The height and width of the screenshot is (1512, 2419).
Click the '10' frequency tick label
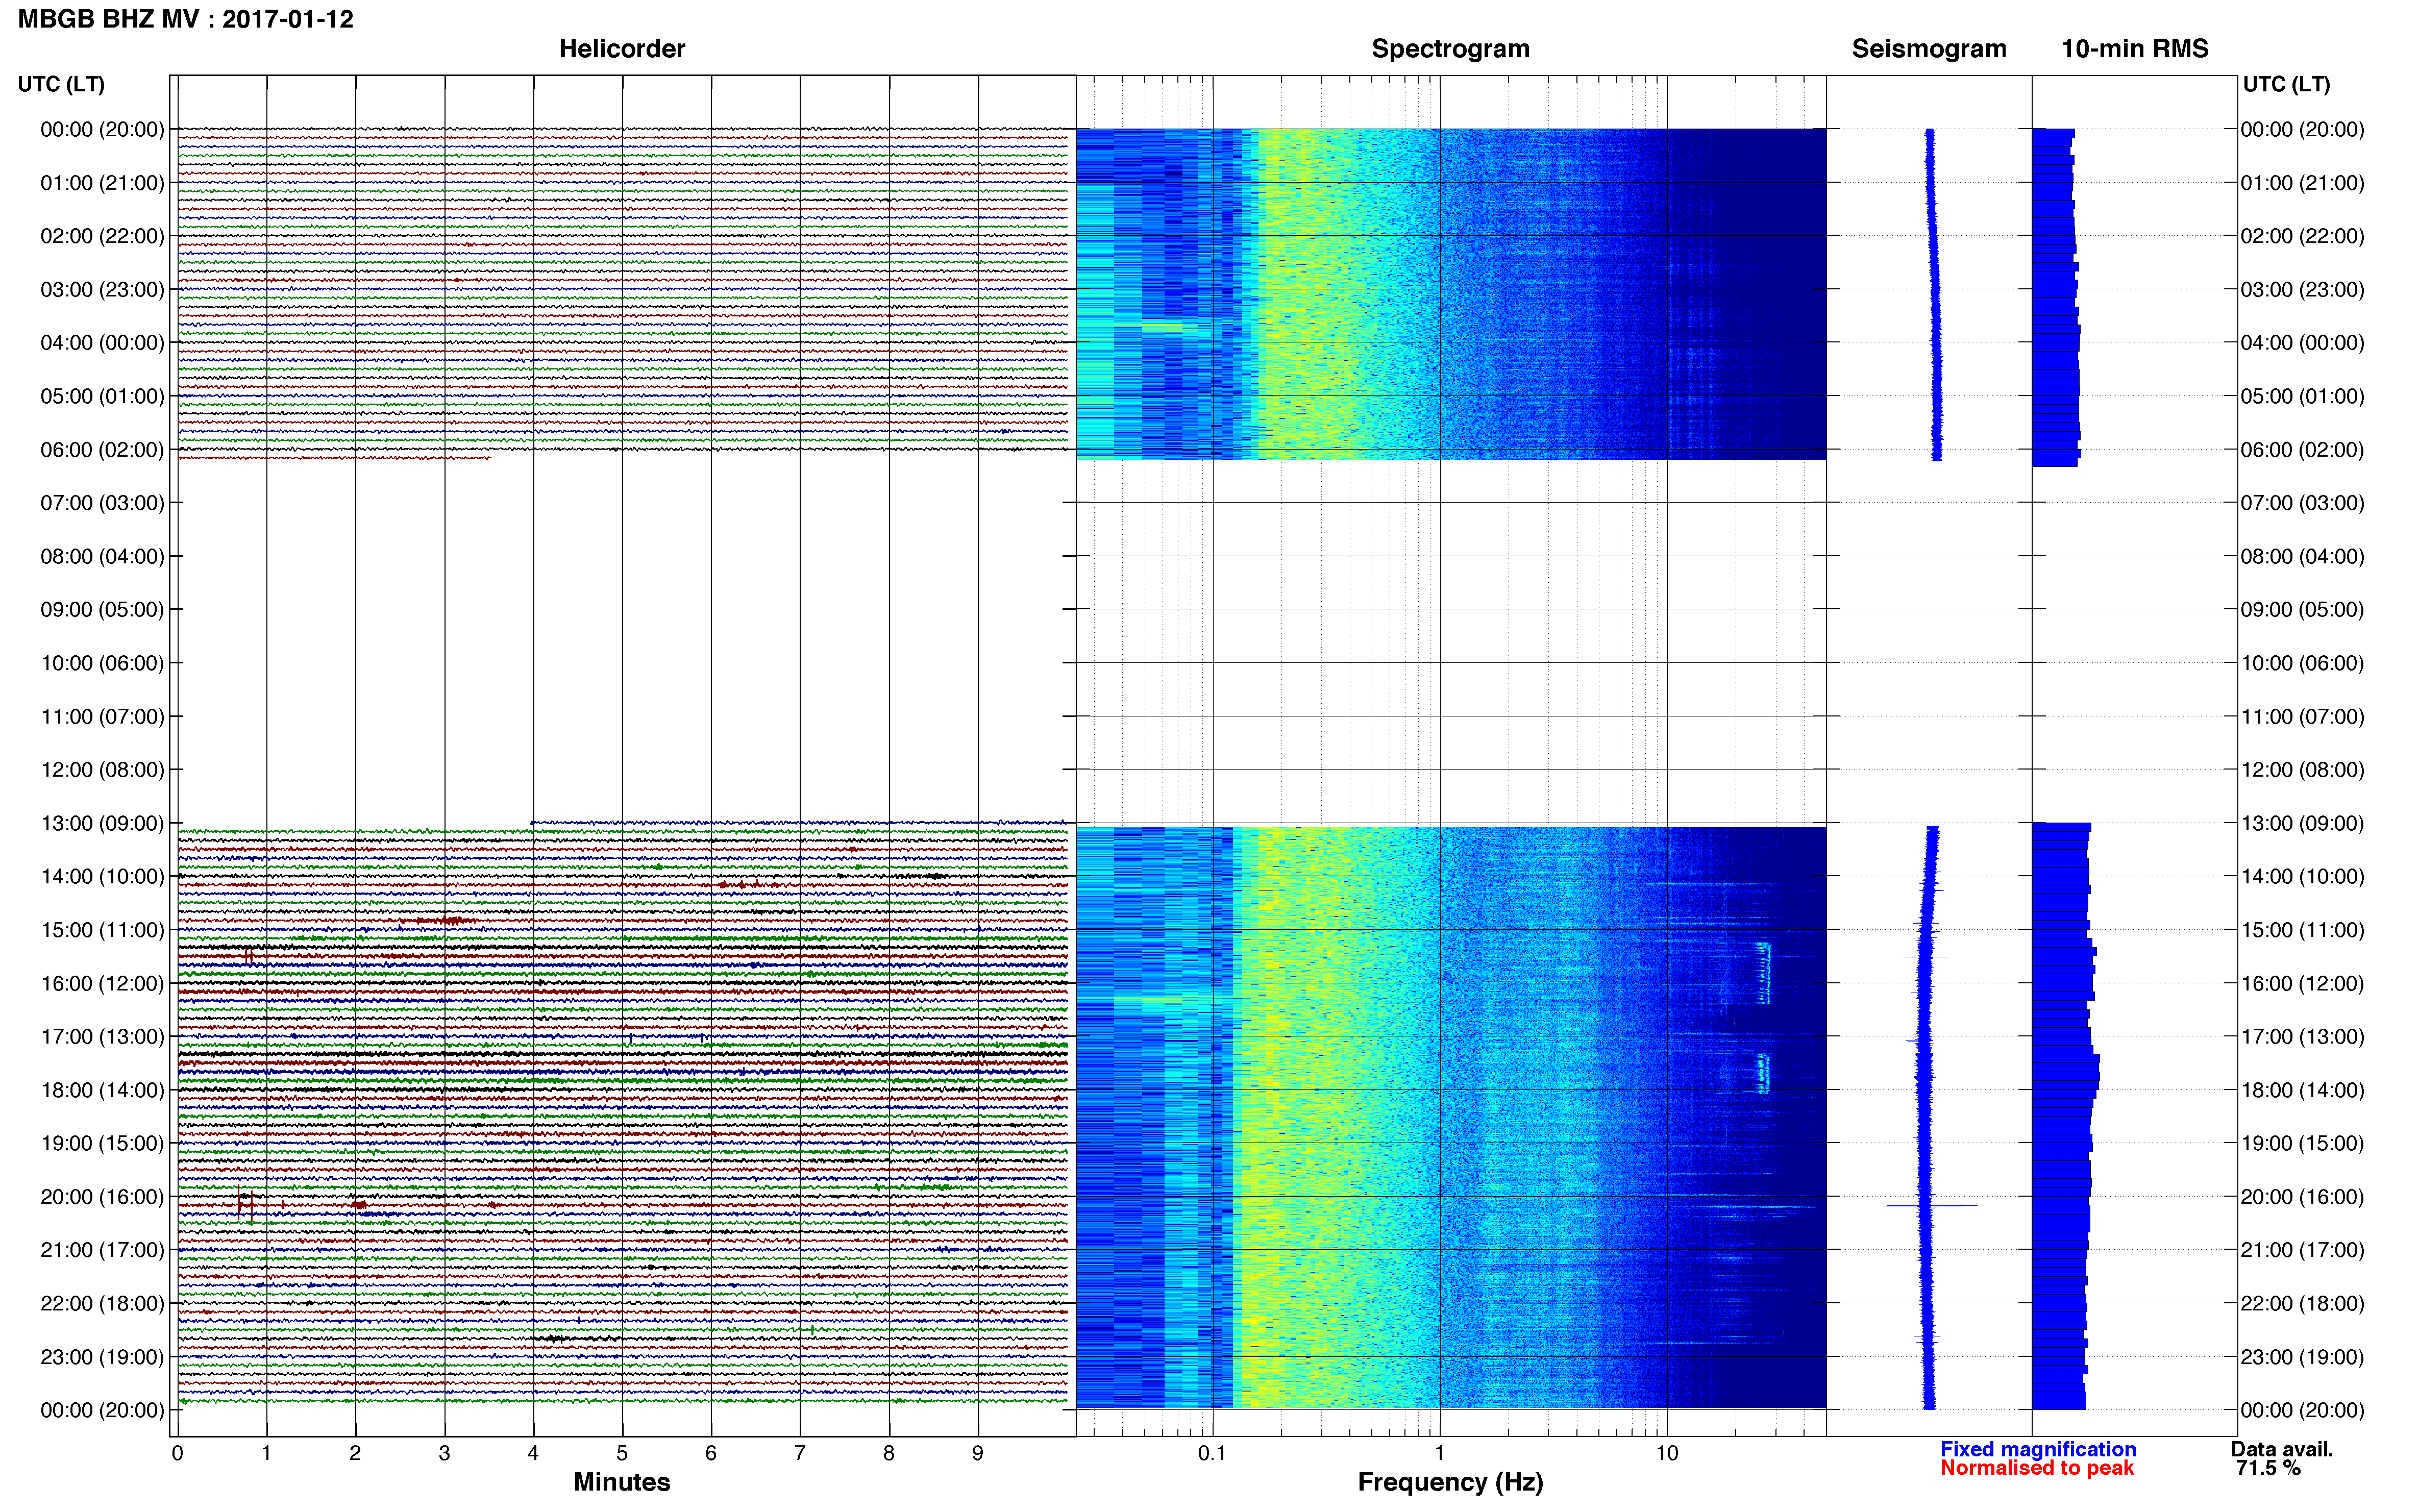1666,1453
